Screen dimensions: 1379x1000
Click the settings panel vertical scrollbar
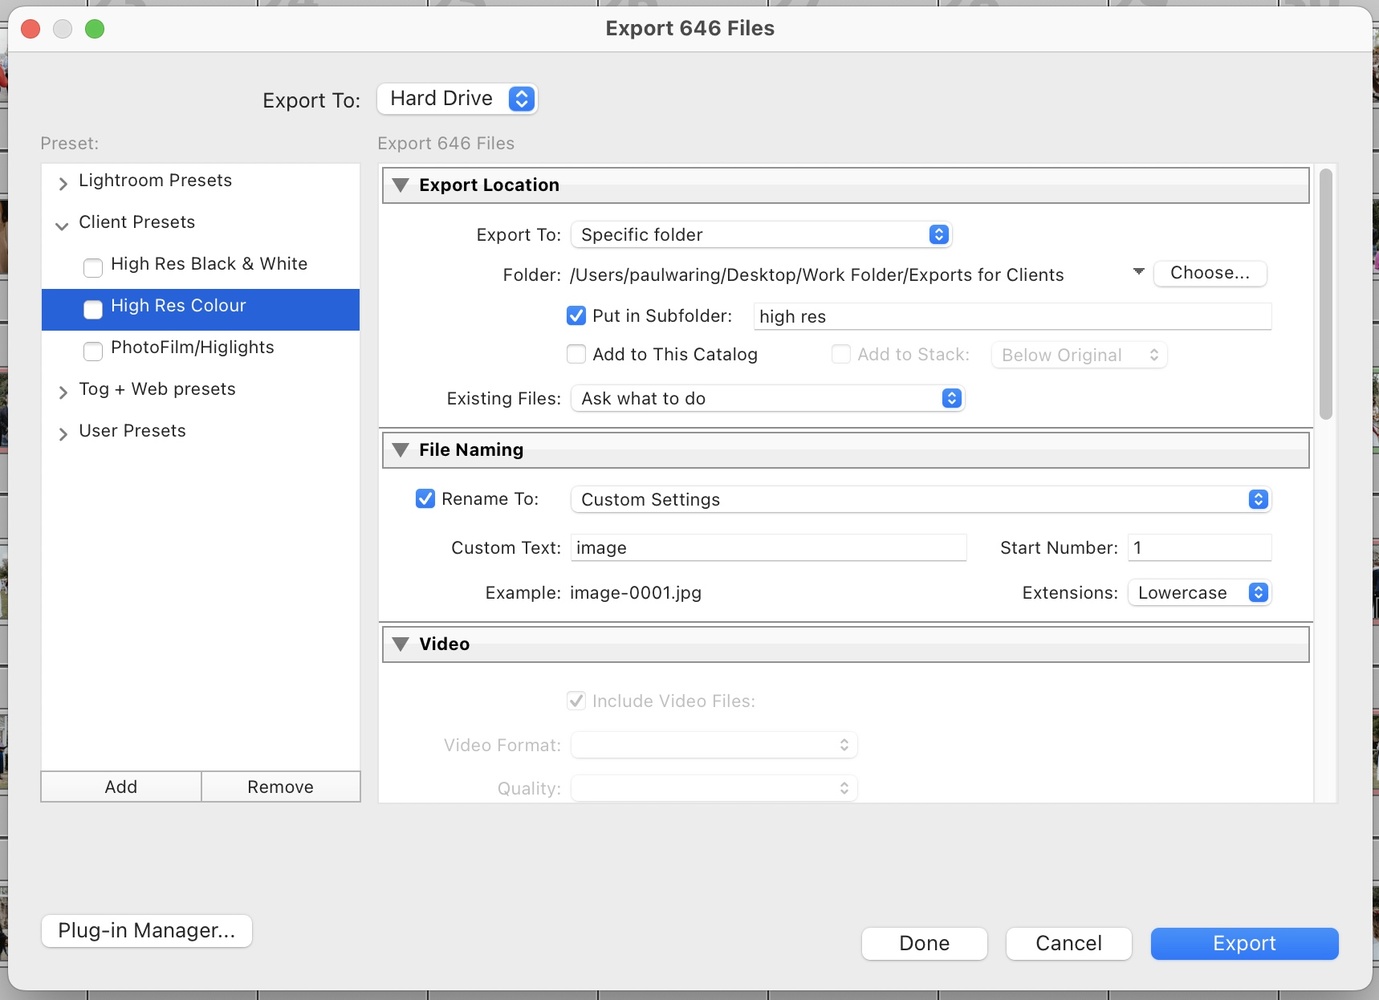1326,294
